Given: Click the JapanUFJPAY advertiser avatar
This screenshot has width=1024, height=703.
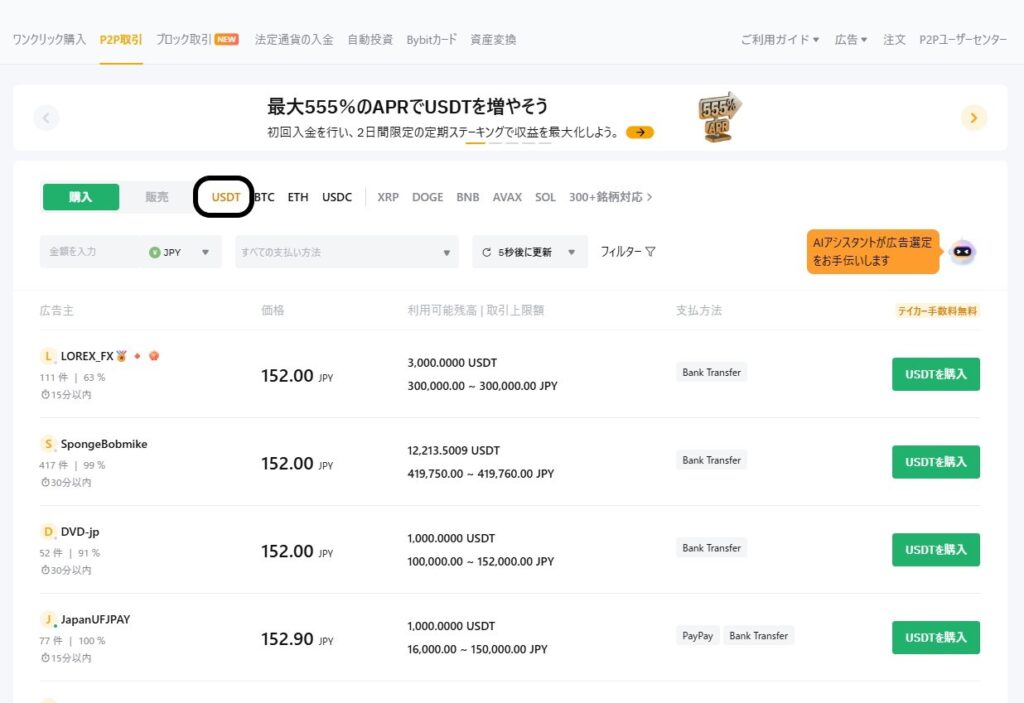Looking at the screenshot, I should pos(48,620).
